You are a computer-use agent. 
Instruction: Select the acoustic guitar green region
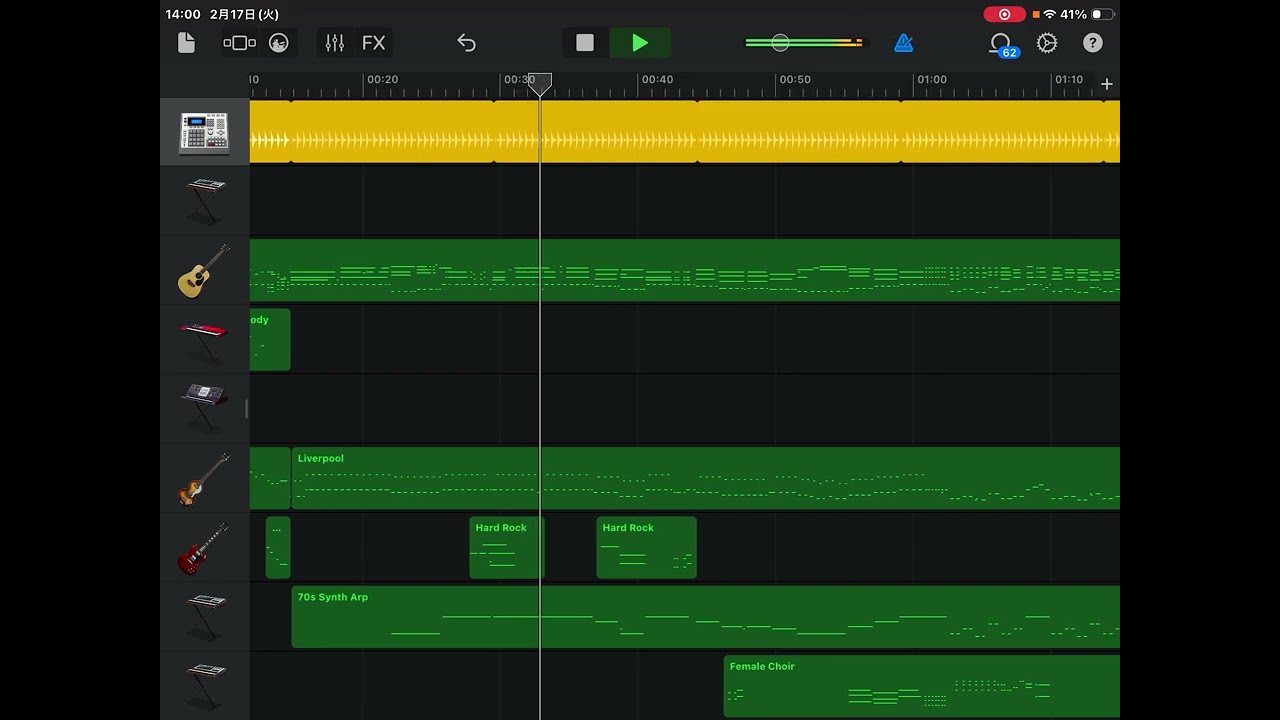coord(685,270)
